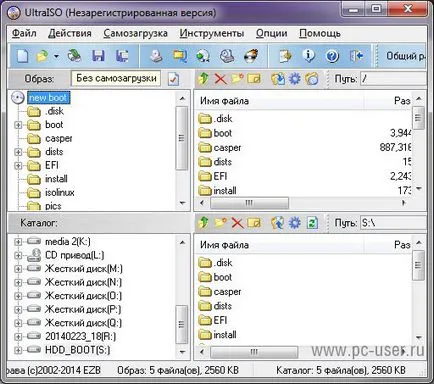Click the image properties icon beside boot field

pos(173,79)
